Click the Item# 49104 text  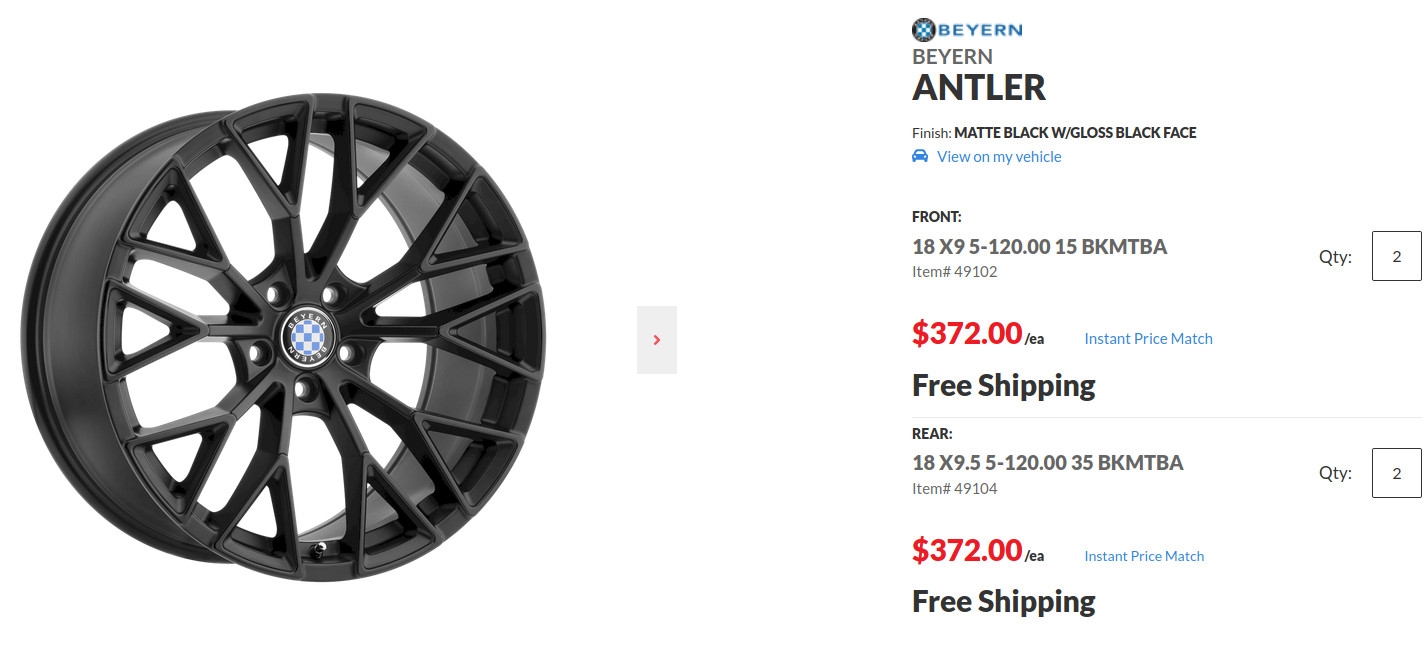(954, 489)
